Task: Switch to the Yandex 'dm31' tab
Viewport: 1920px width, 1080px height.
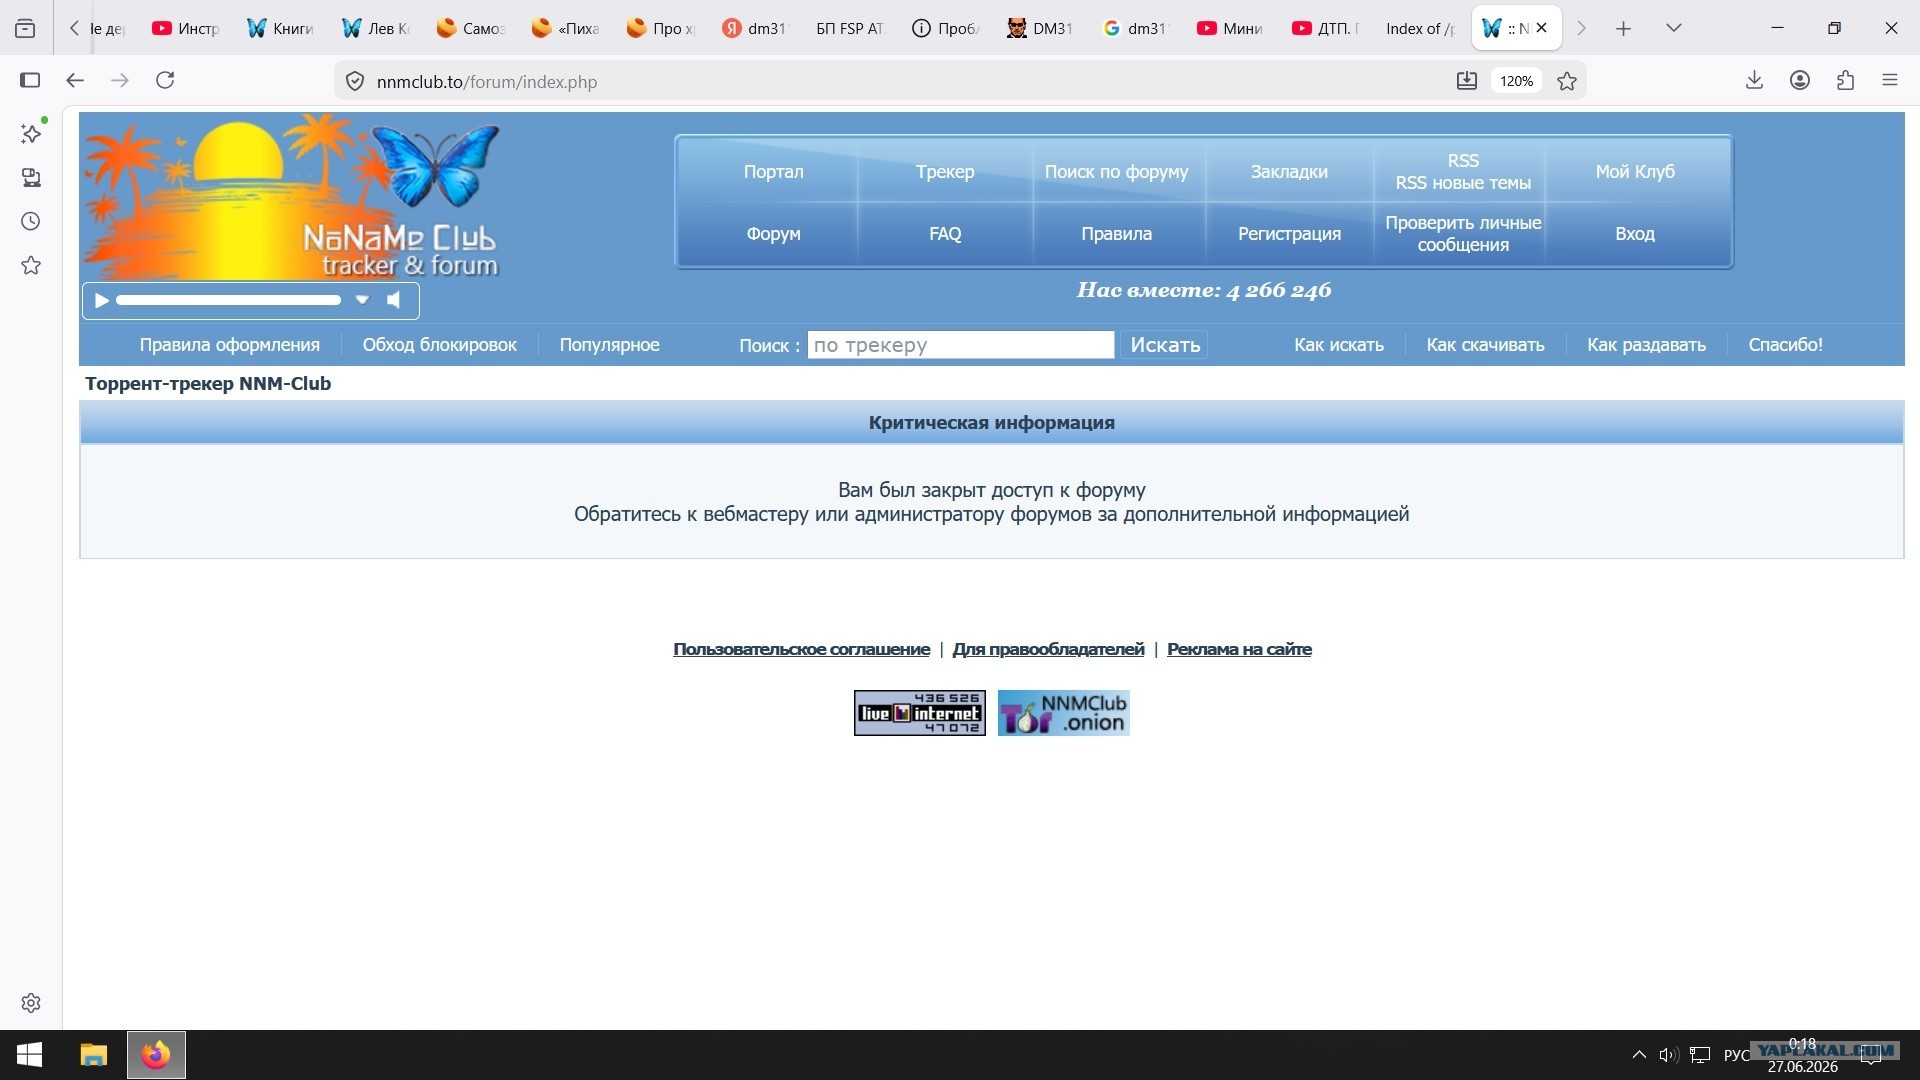Action: click(756, 28)
